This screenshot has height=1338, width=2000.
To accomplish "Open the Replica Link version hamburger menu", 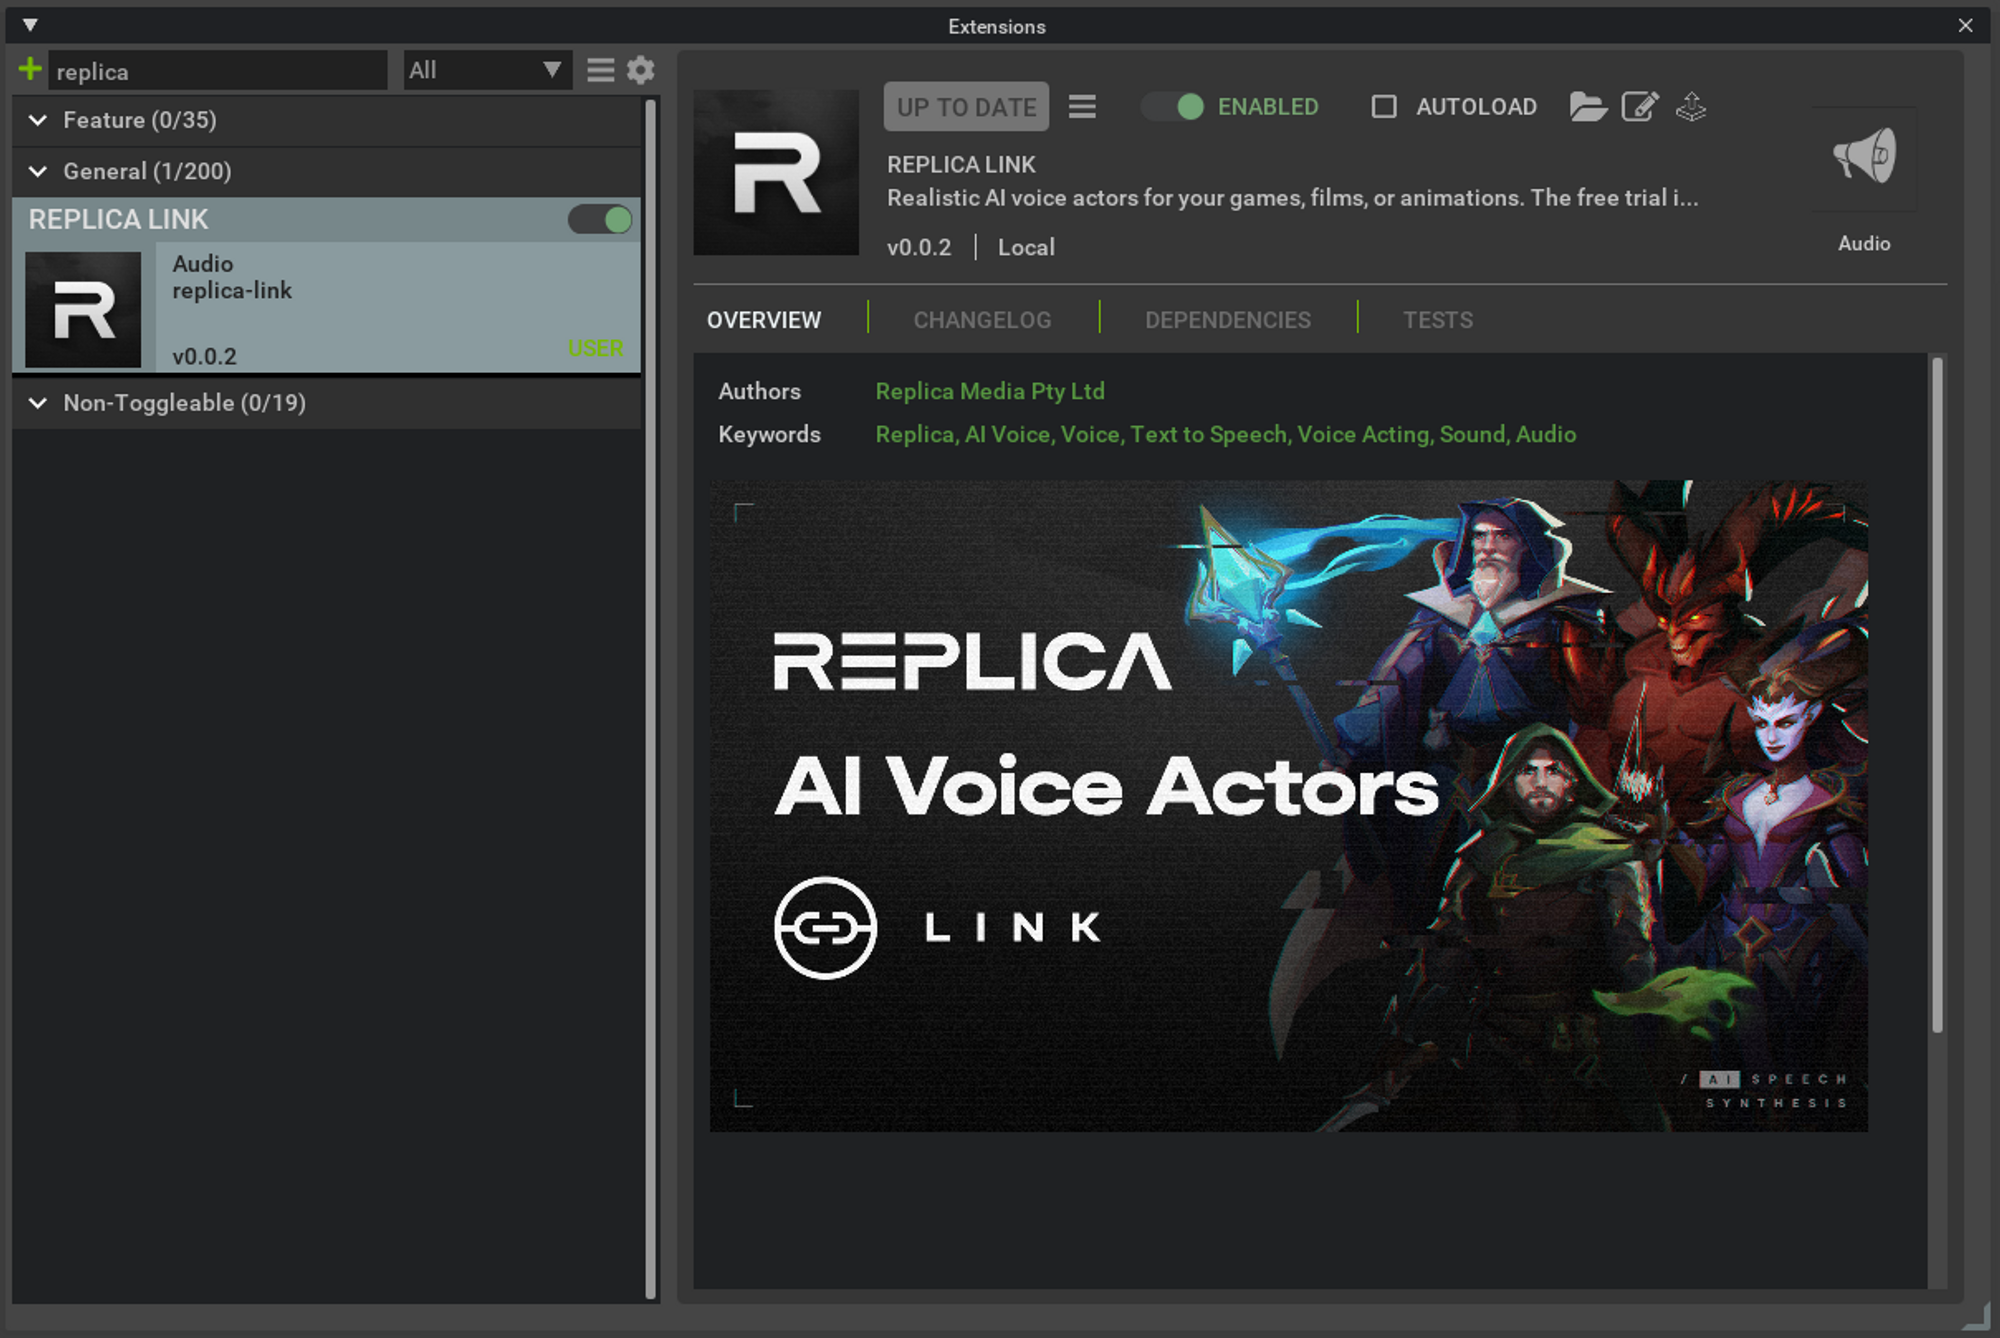I will pos(1082,106).
